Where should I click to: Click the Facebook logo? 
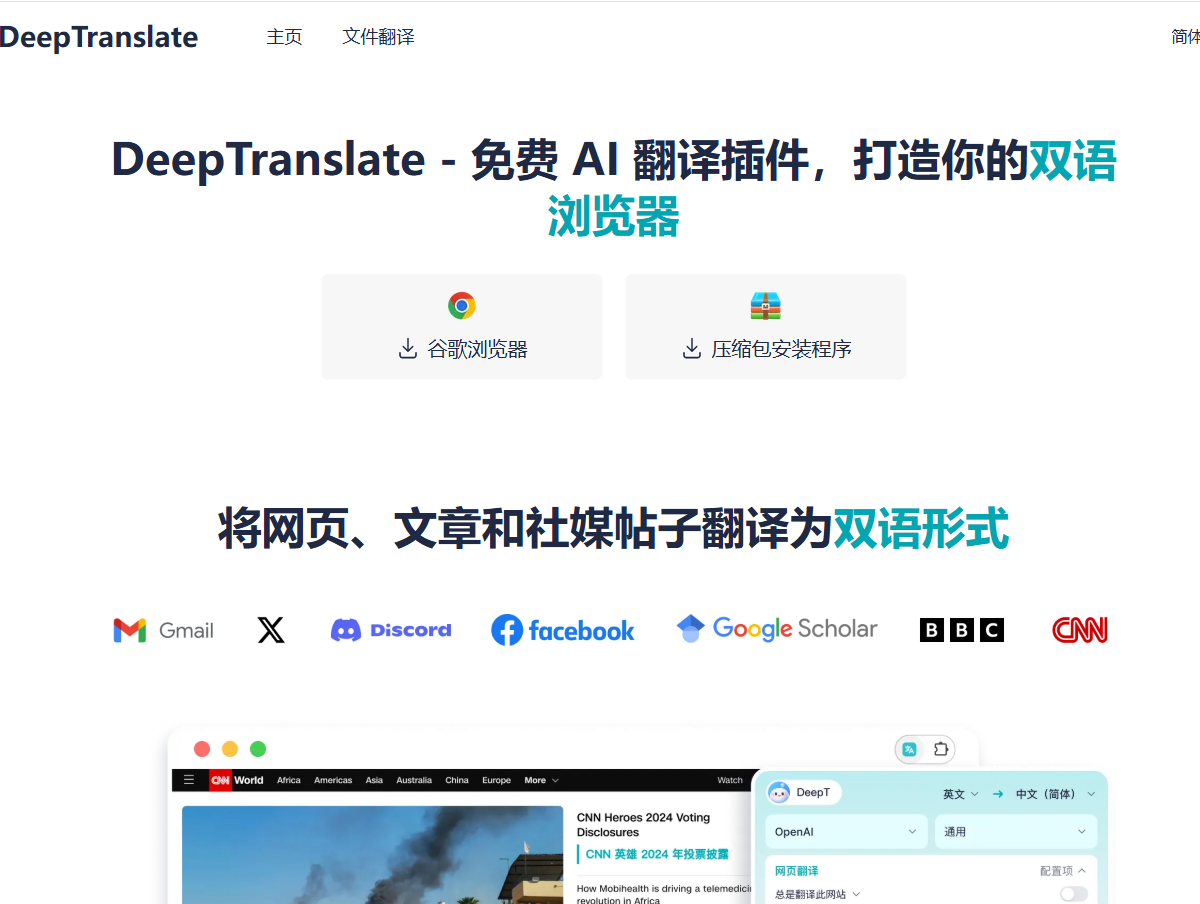point(563,630)
